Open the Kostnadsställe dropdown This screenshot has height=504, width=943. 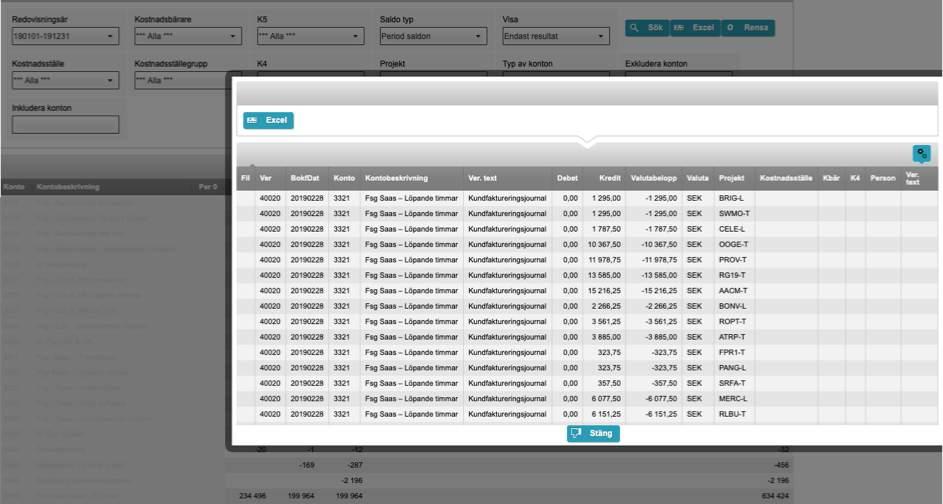coord(65,80)
